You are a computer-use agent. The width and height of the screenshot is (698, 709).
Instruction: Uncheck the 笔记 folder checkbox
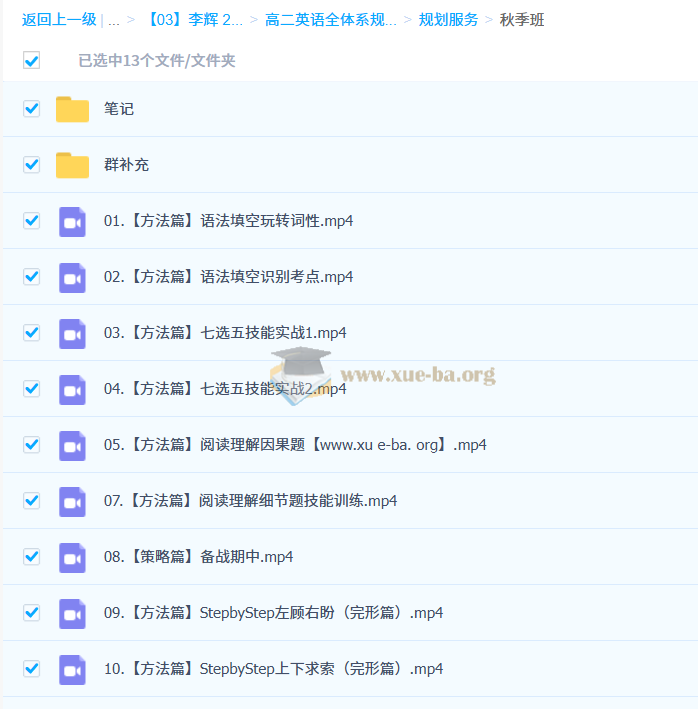(32, 109)
